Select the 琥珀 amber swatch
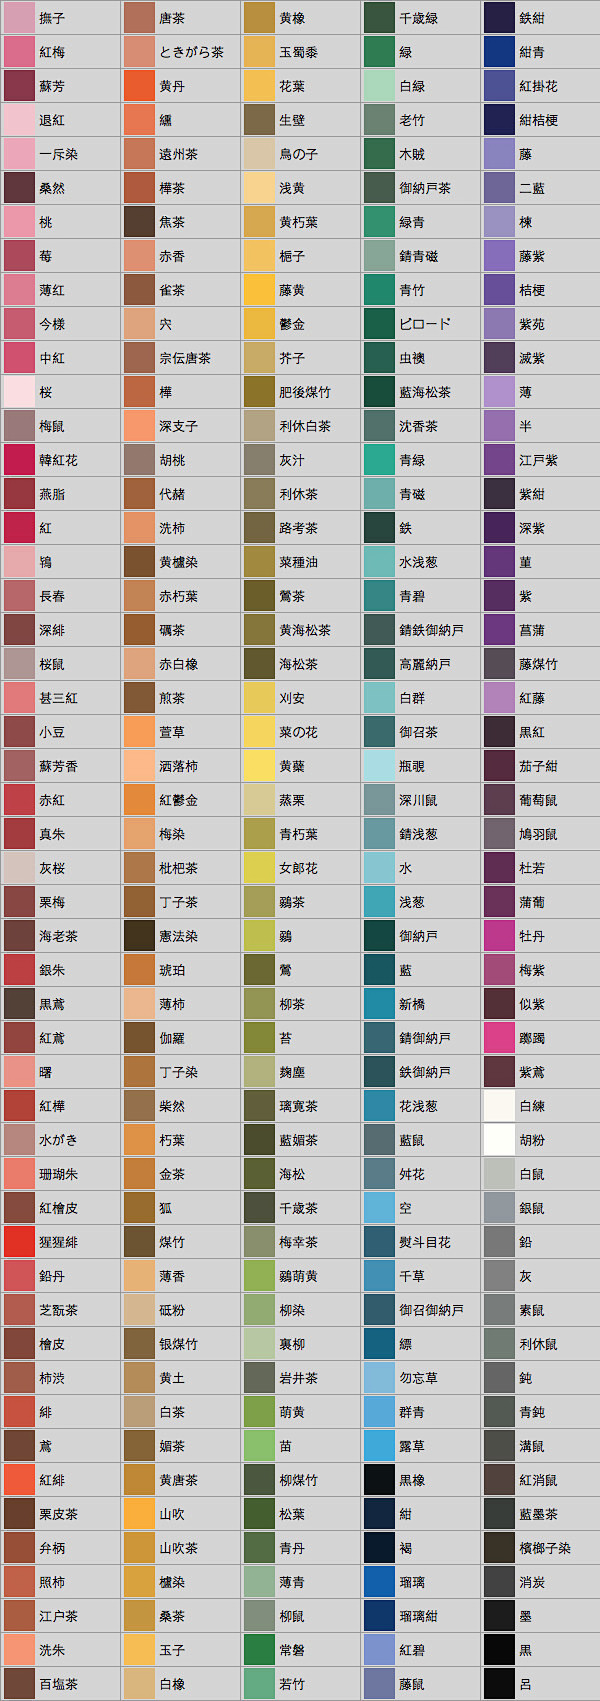This screenshot has height=1701, width=600. 139,970
